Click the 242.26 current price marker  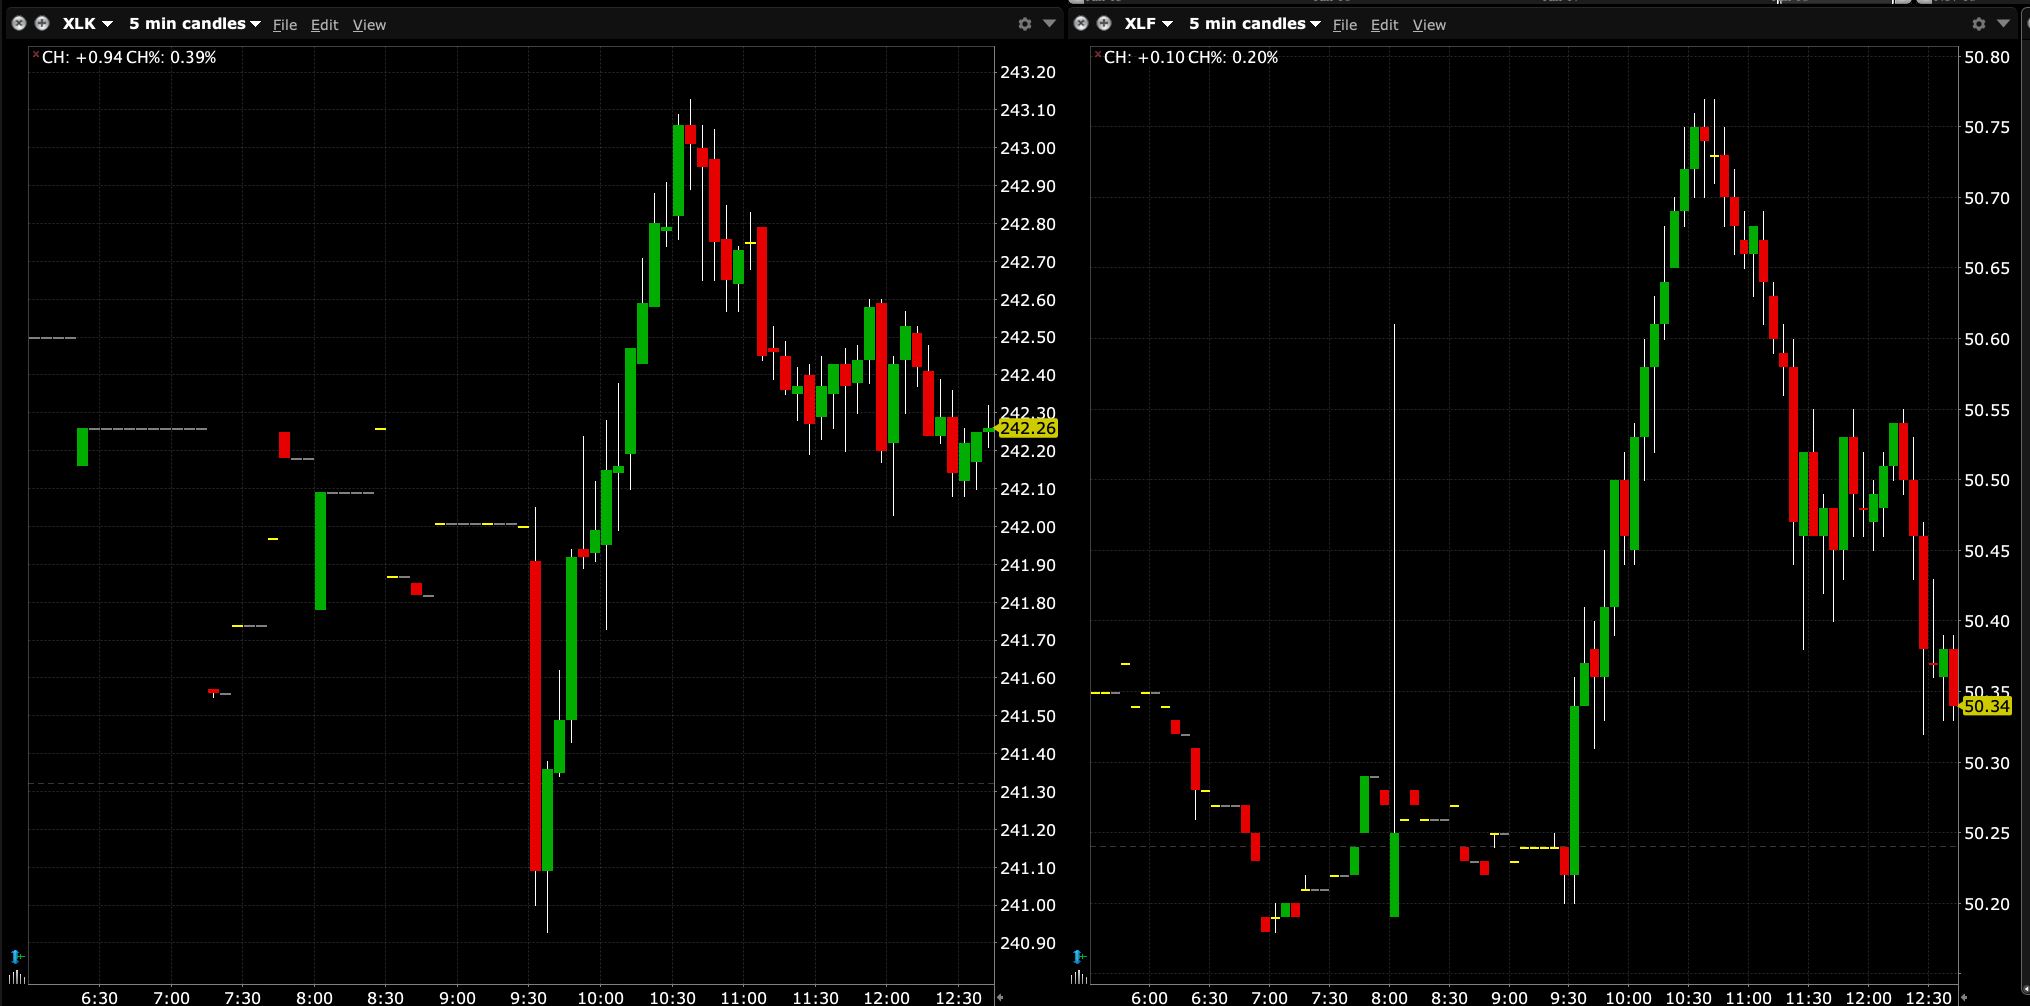tap(1027, 428)
